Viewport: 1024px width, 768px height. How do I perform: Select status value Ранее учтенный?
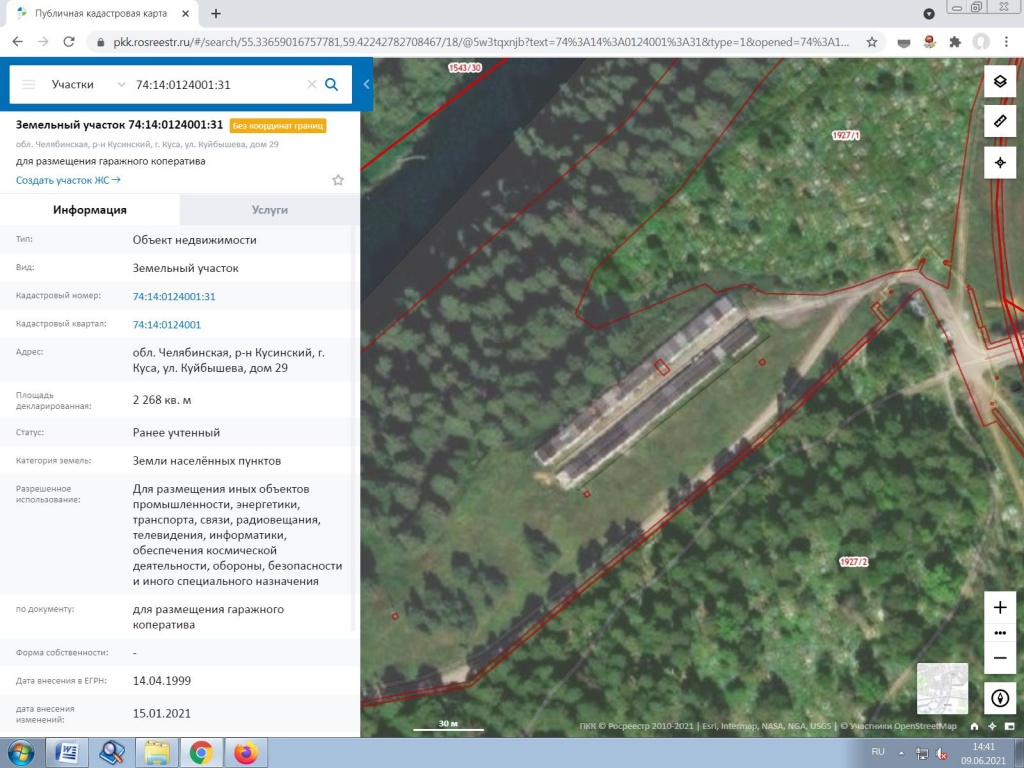[x=176, y=432]
